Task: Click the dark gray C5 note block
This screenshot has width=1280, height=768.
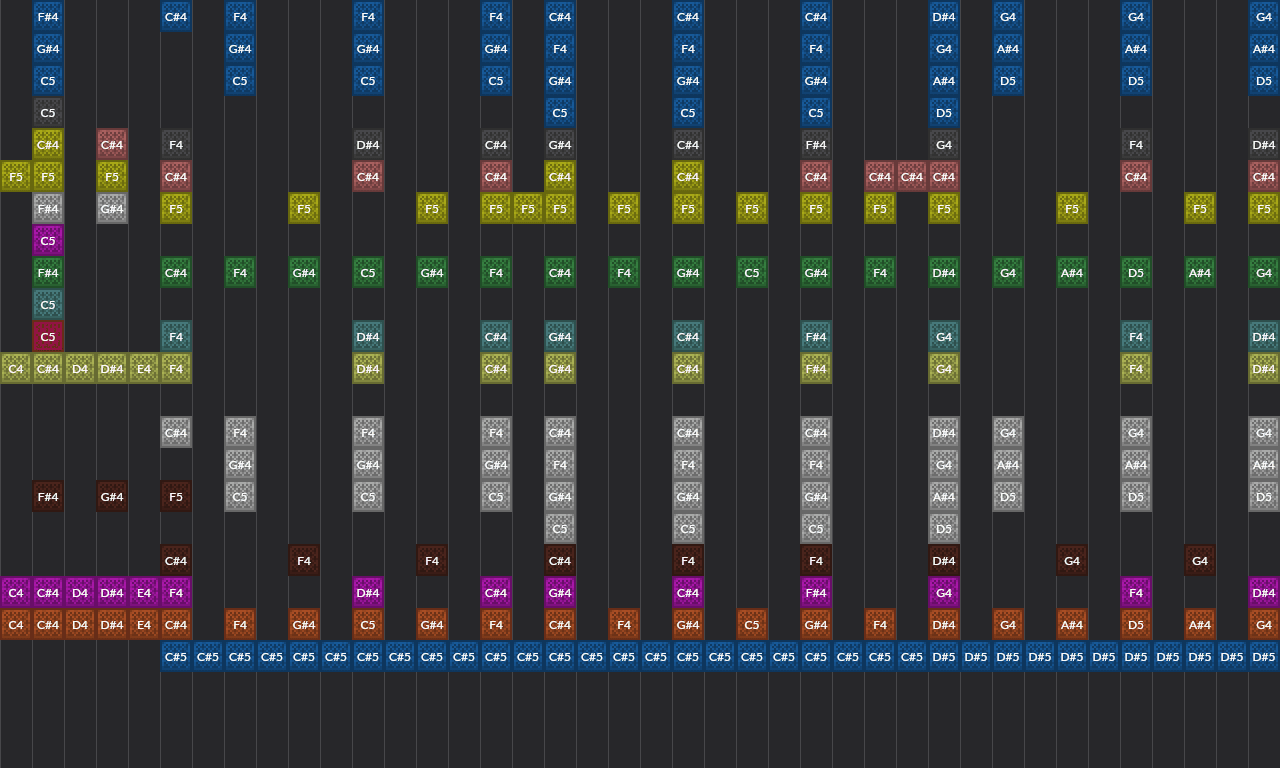Action: (48, 113)
